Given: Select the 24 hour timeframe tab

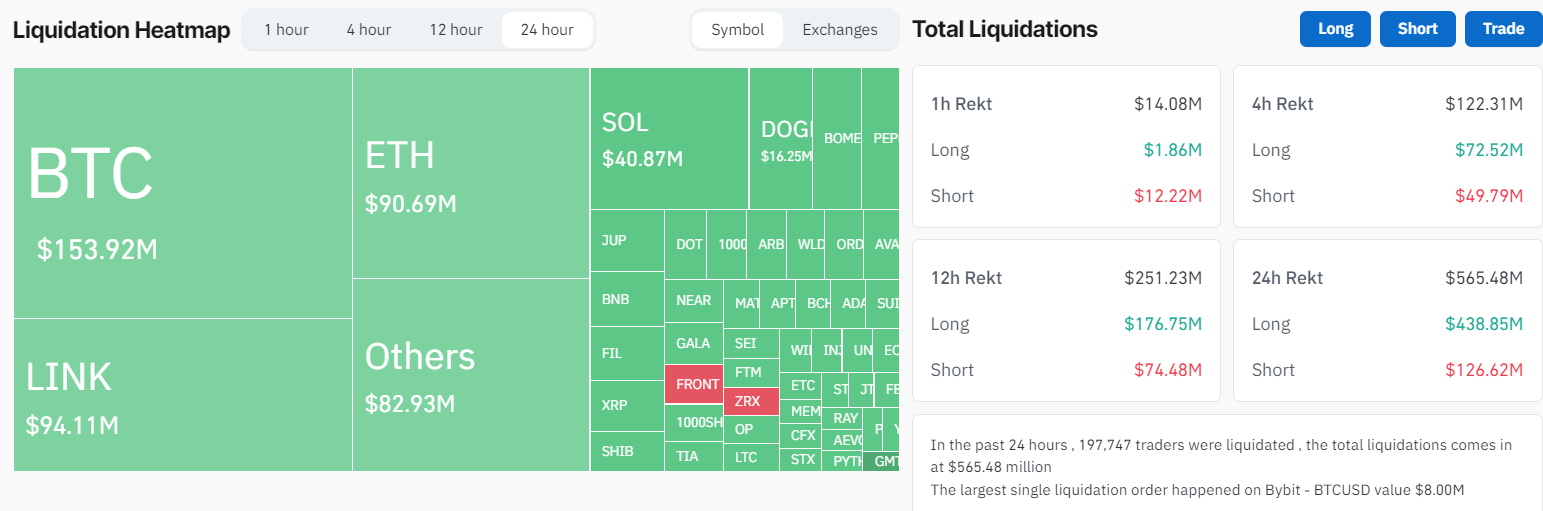Looking at the screenshot, I should pos(547,30).
